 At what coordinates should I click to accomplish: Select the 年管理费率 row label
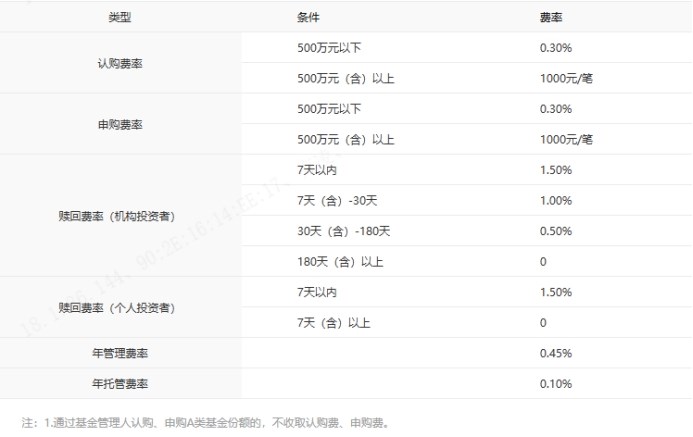pos(119,354)
